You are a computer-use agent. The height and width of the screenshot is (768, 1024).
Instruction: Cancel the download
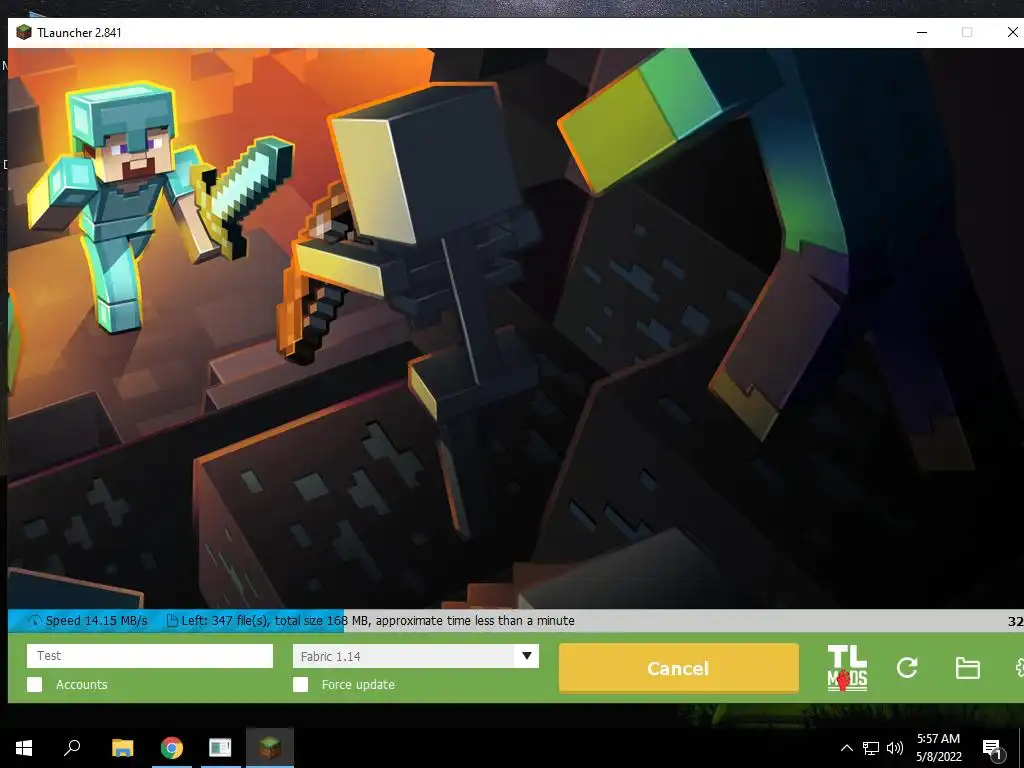[679, 668]
